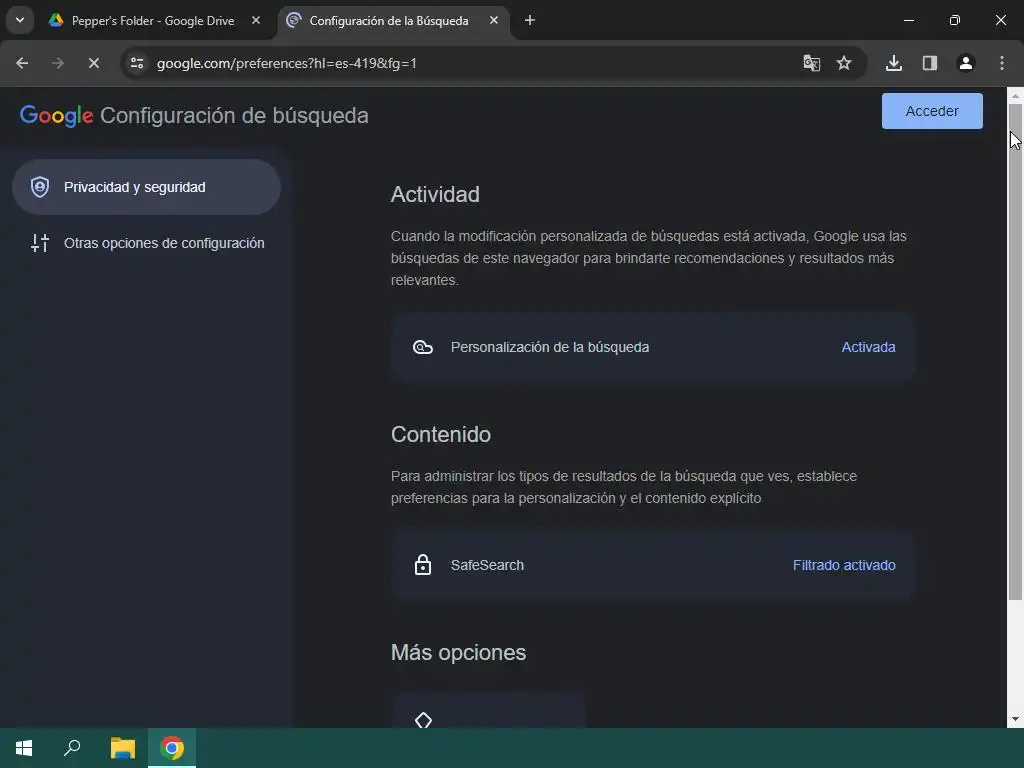Click the scrollbar down arrow
1024x768 pixels.
click(x=1015, y=719)
